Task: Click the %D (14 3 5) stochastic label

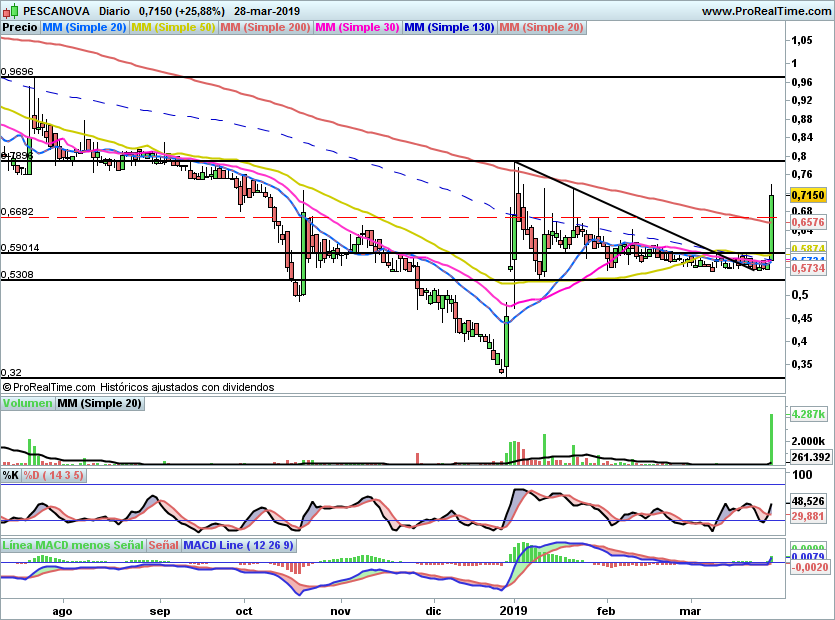Action: (x=53, y=475)
